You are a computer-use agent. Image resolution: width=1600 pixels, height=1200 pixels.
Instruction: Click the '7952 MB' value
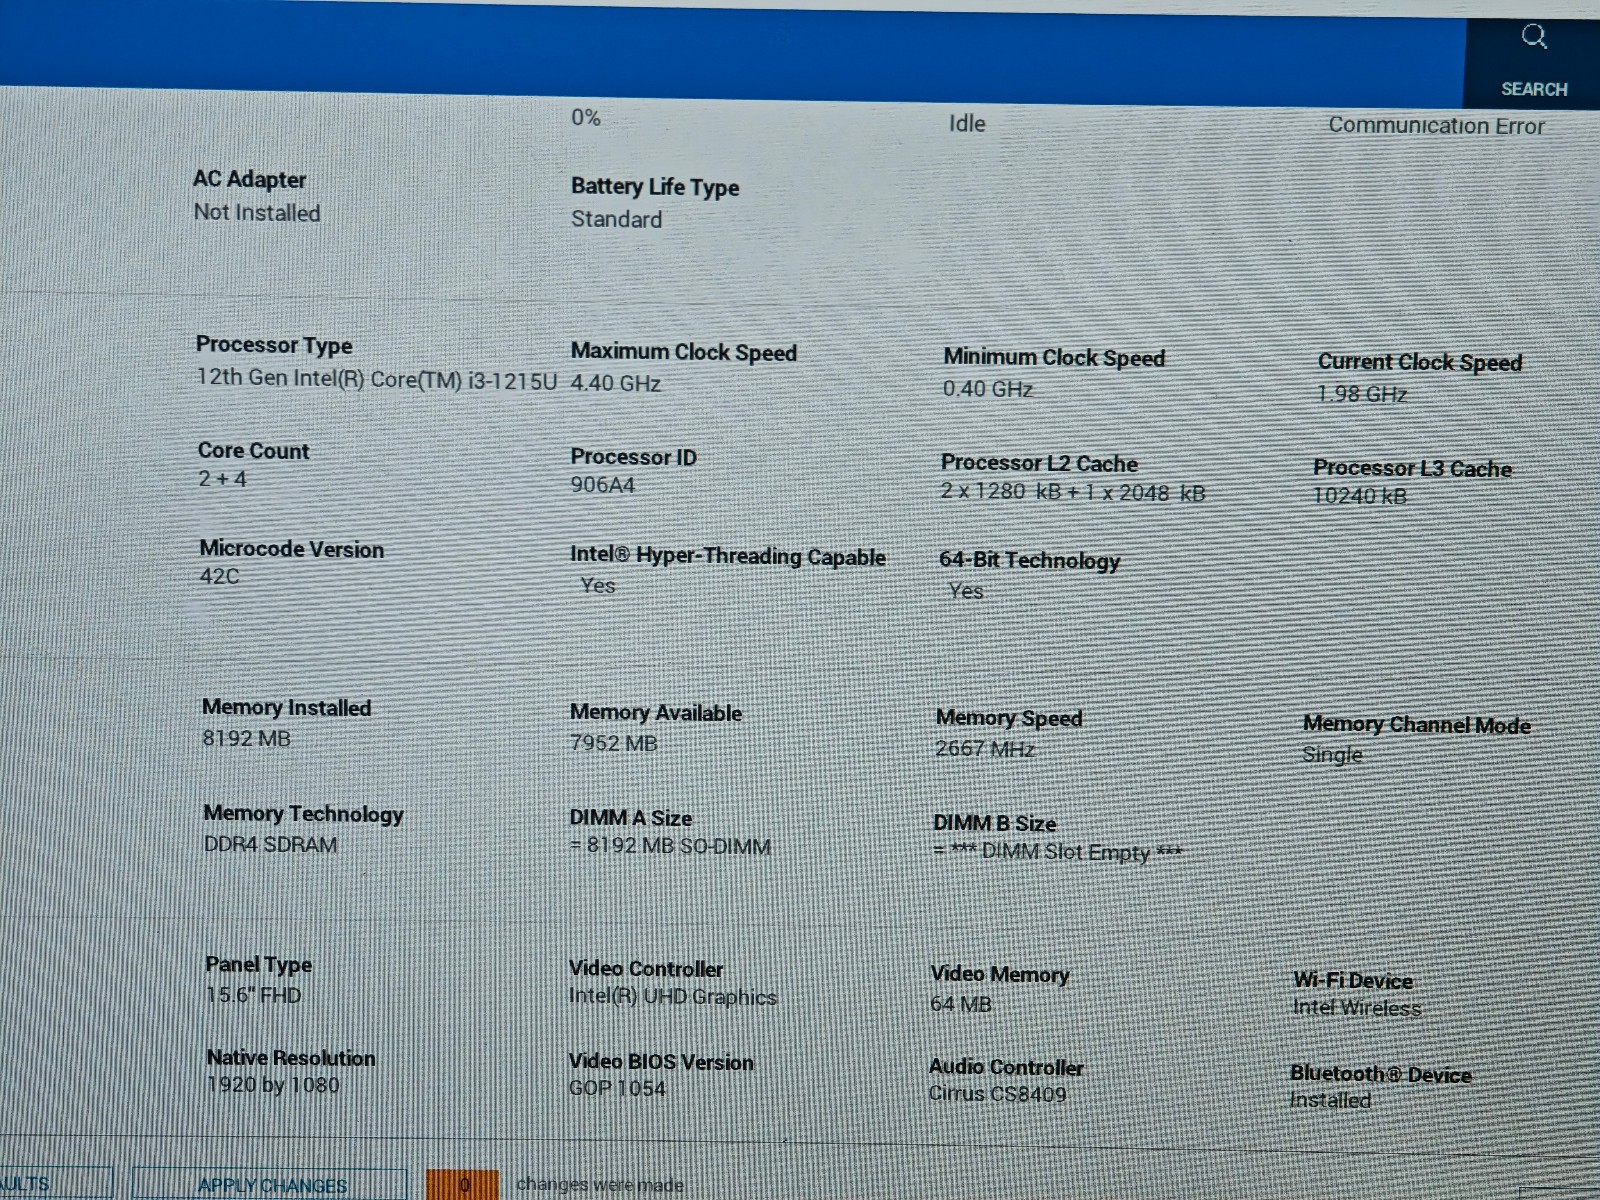[613, 743]
